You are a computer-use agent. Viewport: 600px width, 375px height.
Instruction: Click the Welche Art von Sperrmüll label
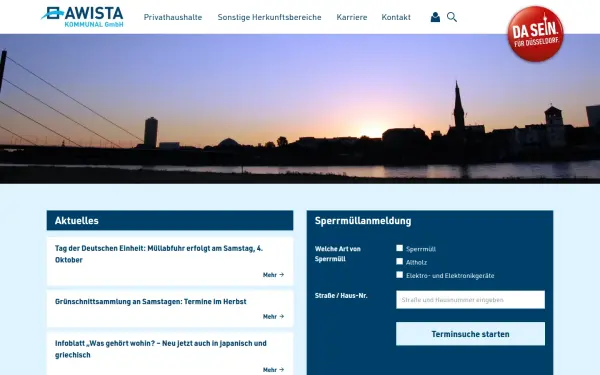[338, 254]
